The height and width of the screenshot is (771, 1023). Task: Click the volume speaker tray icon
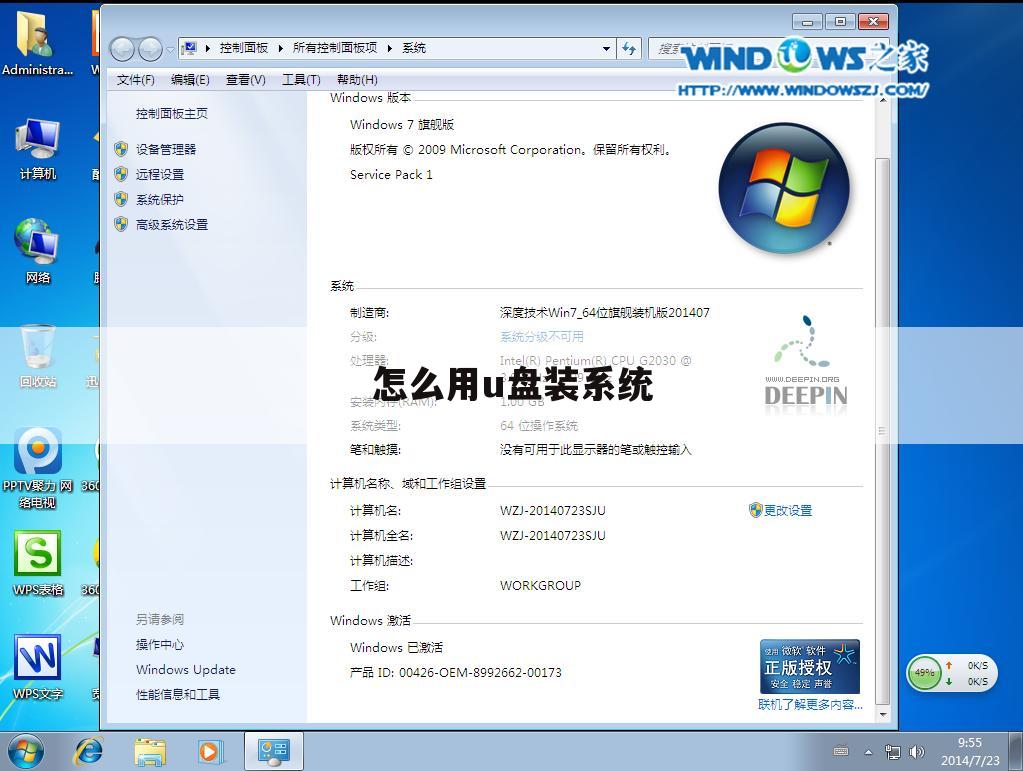(x=917, y=752)
